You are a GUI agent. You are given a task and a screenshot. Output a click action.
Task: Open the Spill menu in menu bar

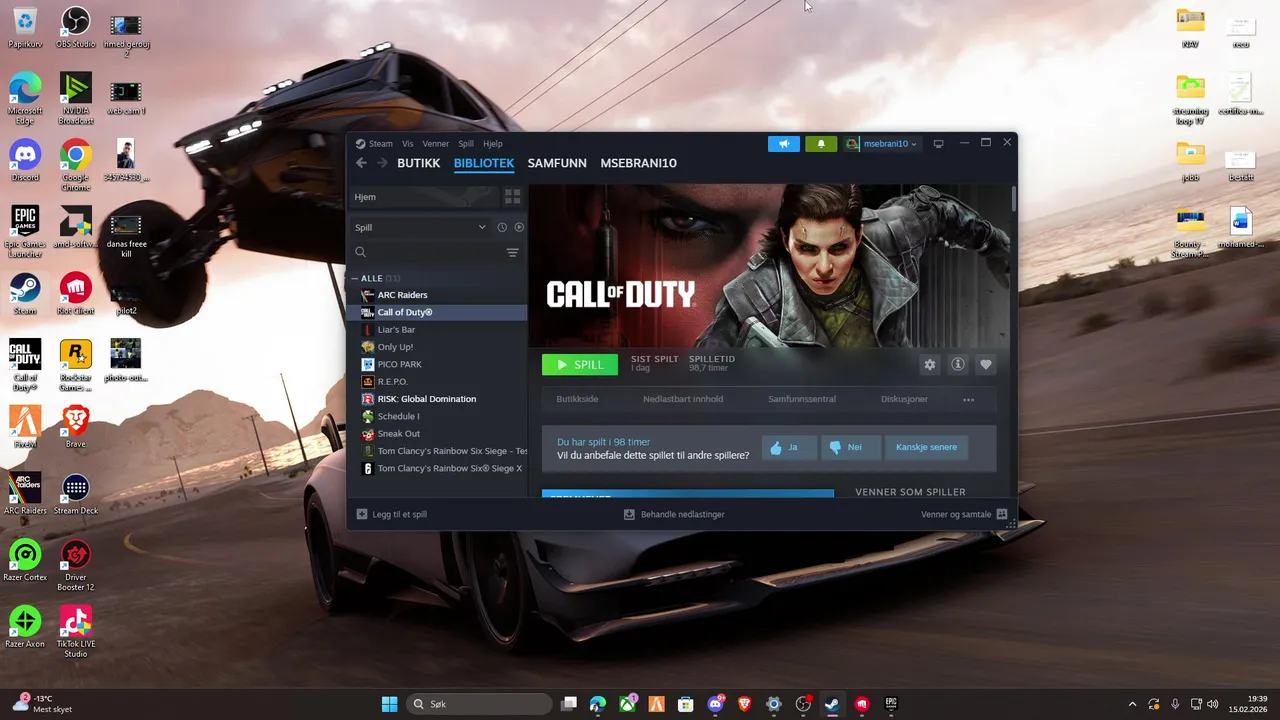pos(466,144)
